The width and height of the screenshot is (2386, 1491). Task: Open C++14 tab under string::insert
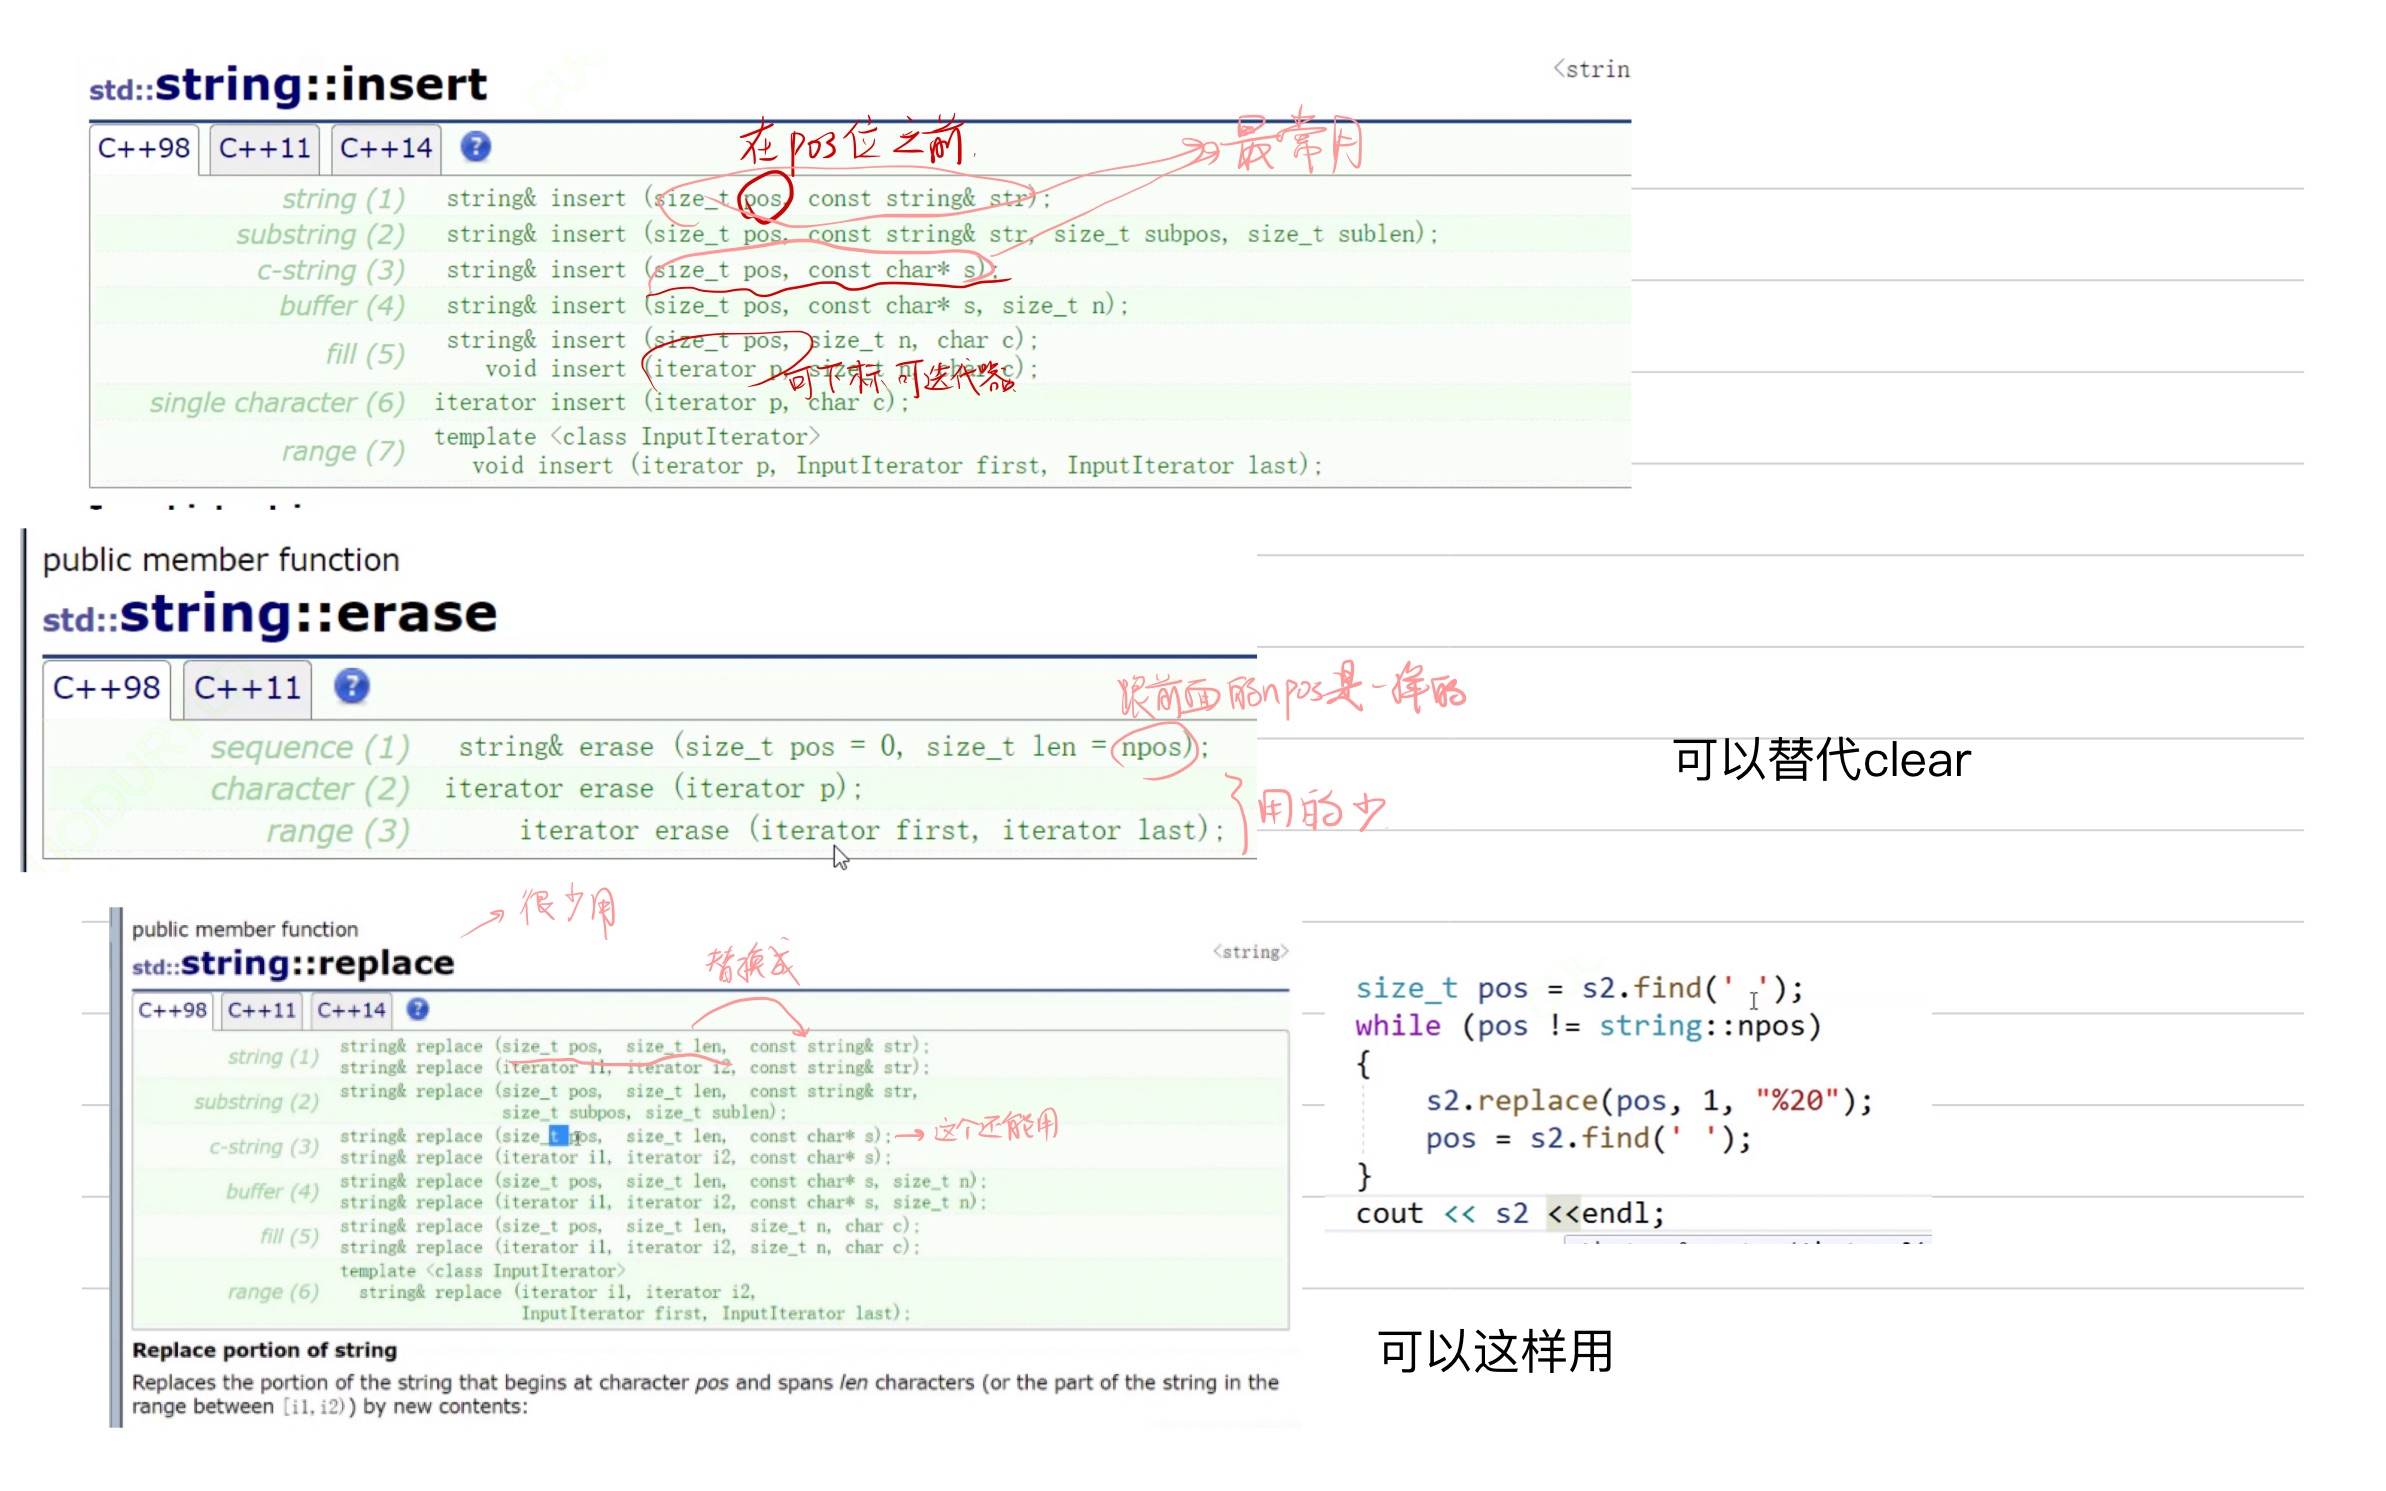point(385,148)
